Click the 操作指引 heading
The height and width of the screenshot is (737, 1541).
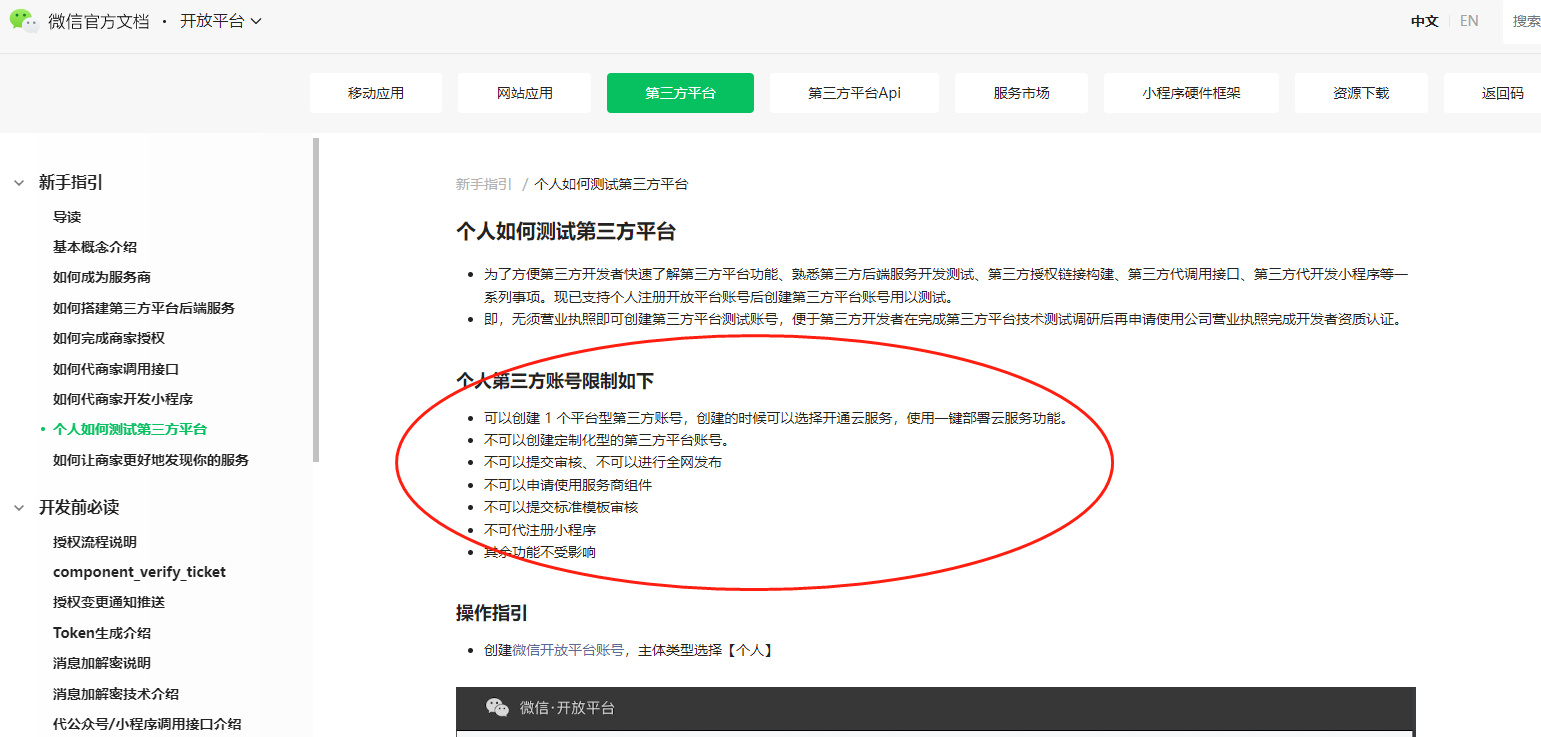tap(492, 613)
